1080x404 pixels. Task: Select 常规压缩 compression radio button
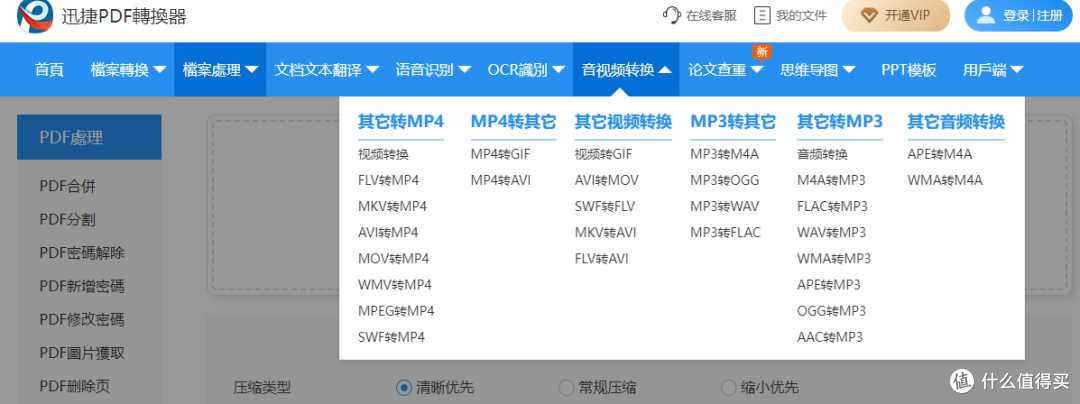565,387
